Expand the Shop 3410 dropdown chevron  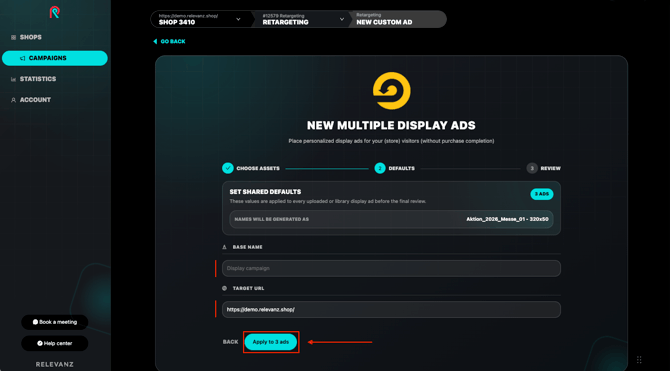click(x=238, y=19)
